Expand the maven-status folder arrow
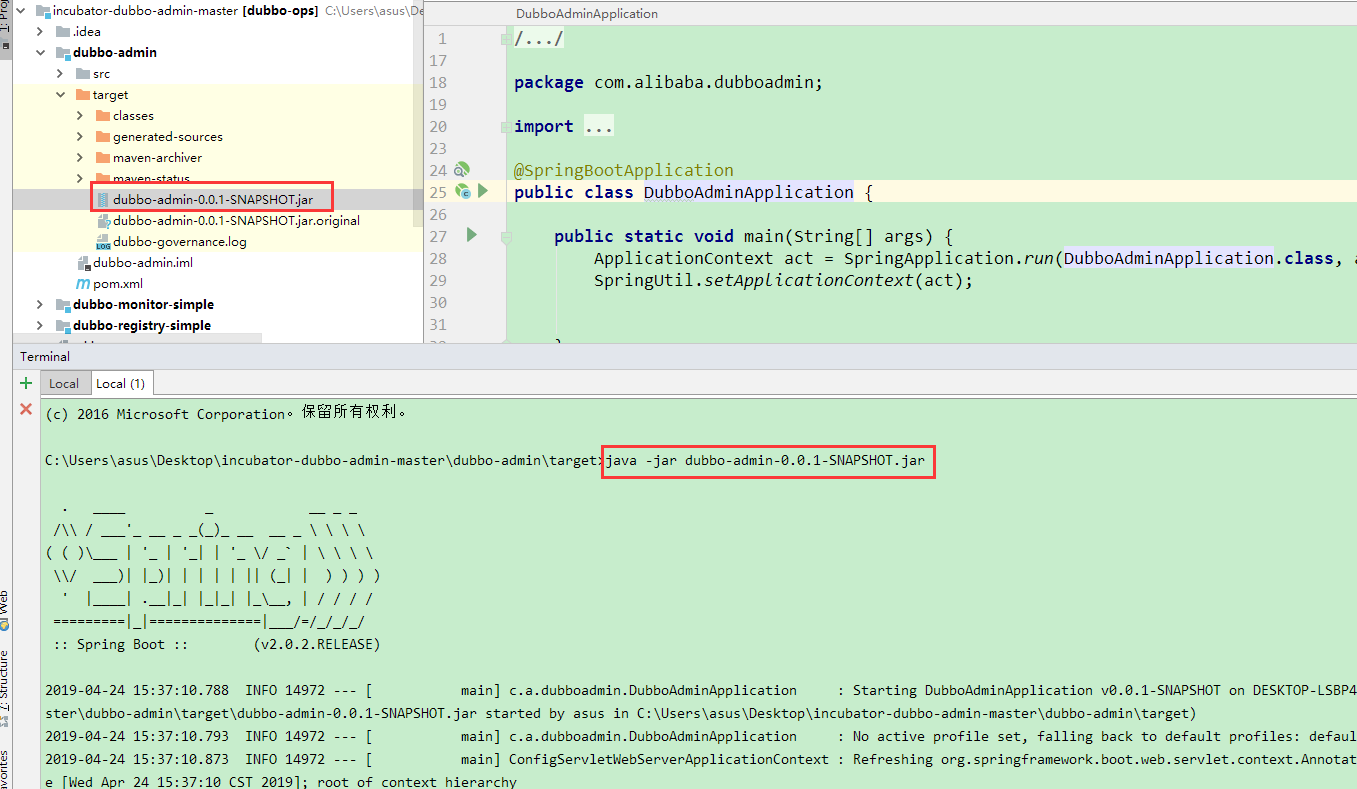This screenshot has width=1357, height=789. tap(80, 179)
